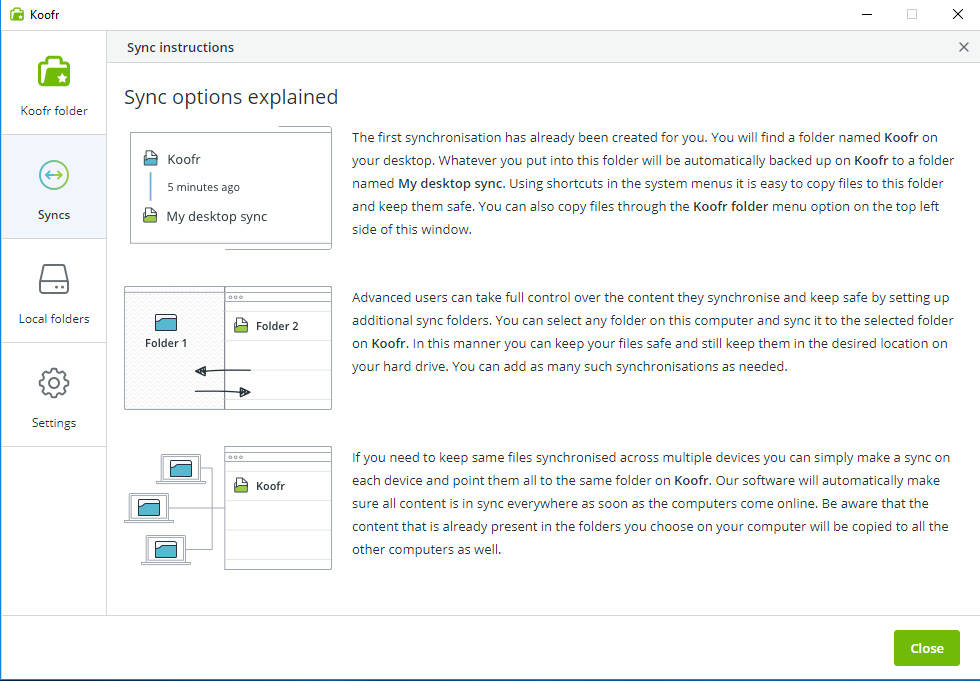
Task: Click the 'Sync options explained' heading
Action: point(231,97)
